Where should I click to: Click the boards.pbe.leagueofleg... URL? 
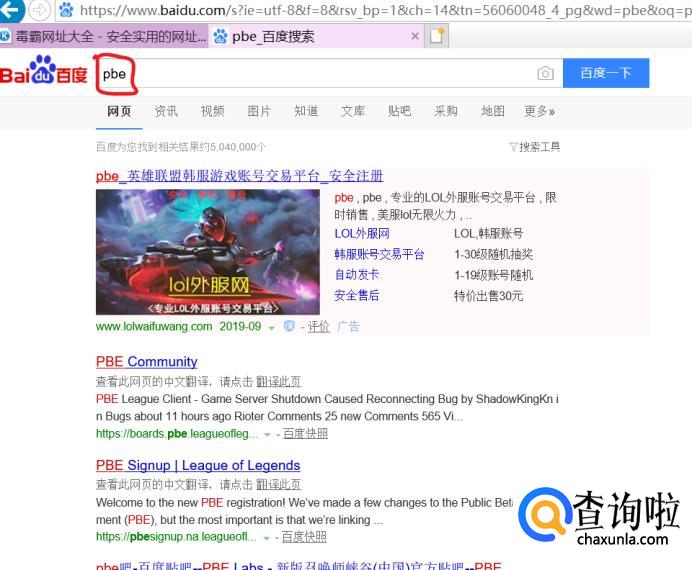pos(177,434)
